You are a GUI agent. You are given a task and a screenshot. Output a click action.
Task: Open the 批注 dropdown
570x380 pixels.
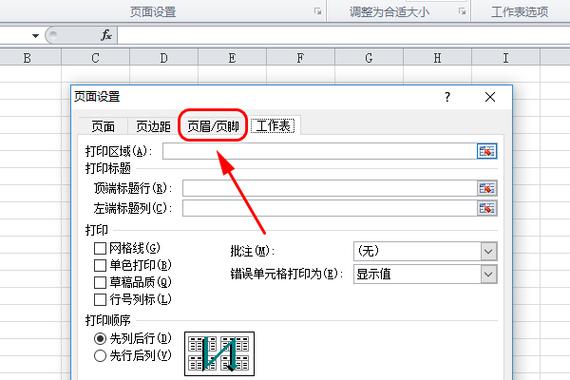click(x=489, y=251)
